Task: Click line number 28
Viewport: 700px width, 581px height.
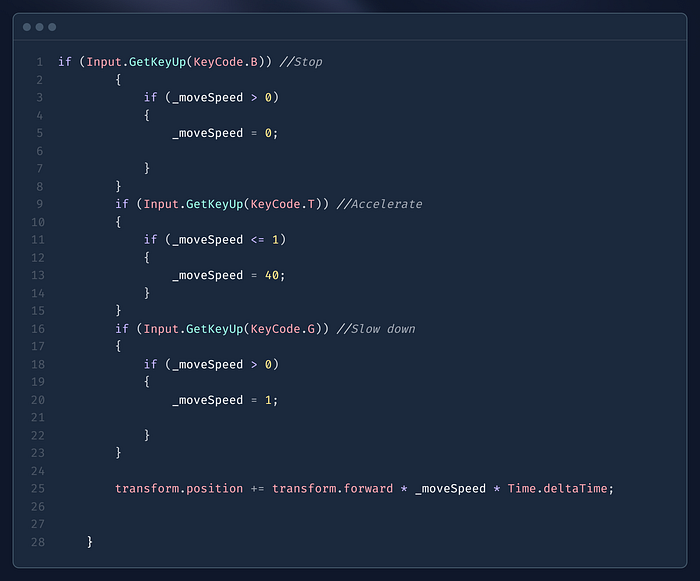Action: point(38,542)
